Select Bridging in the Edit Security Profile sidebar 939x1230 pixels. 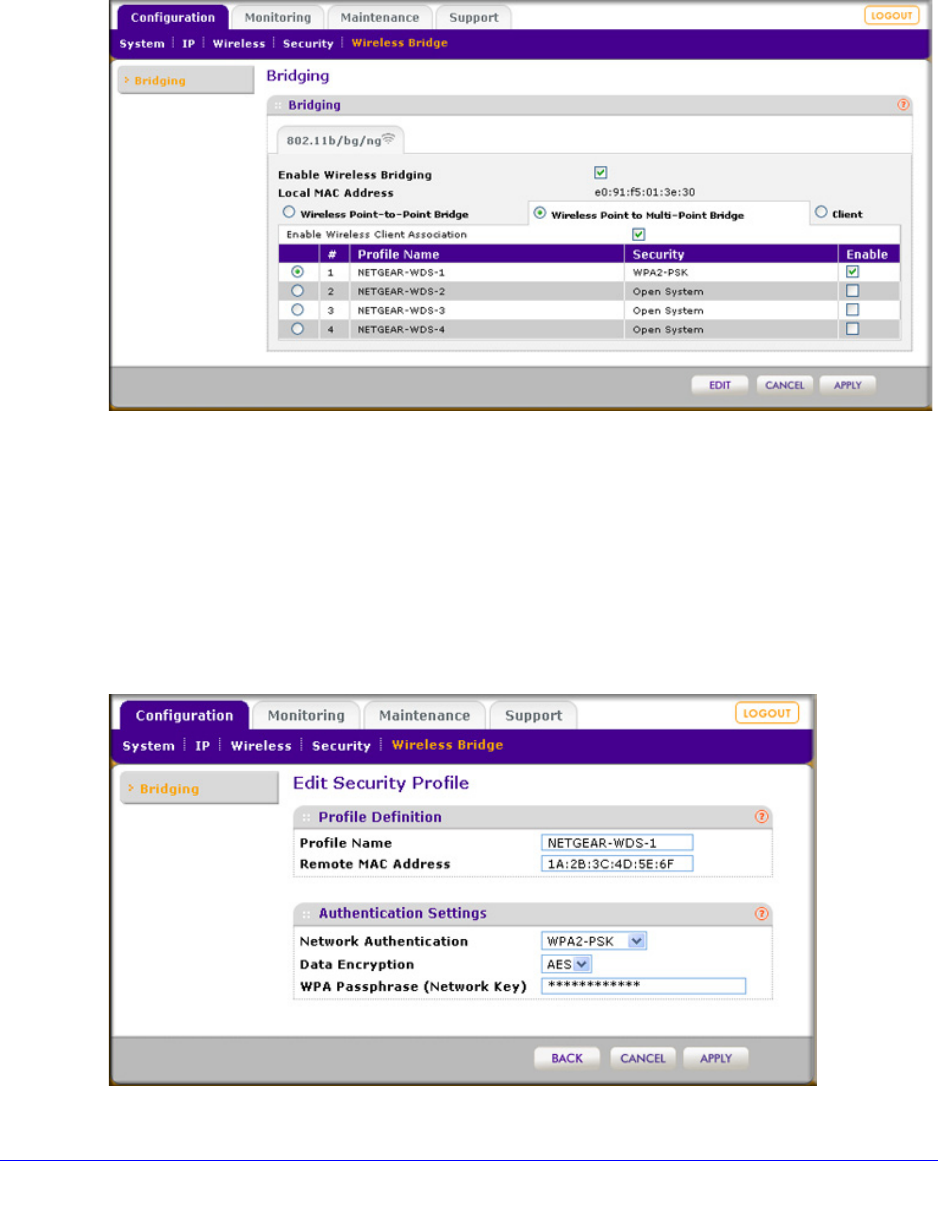[198, 789]
